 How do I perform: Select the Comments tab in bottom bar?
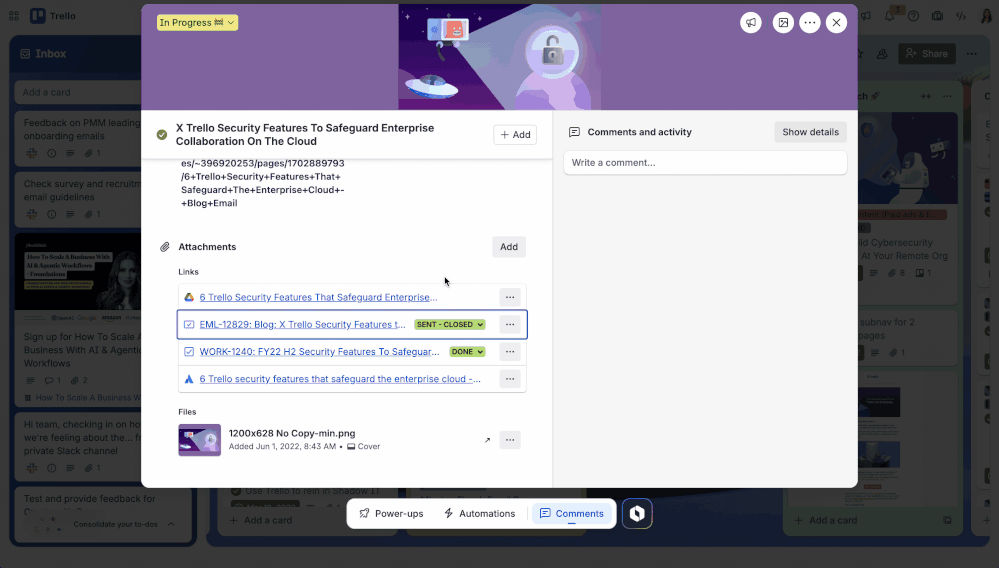[x=571, y=513]
